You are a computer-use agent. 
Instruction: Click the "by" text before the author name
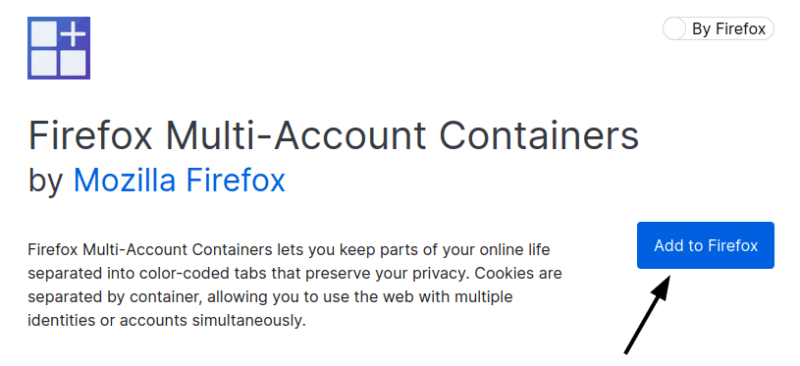click(x=45, y=182)
